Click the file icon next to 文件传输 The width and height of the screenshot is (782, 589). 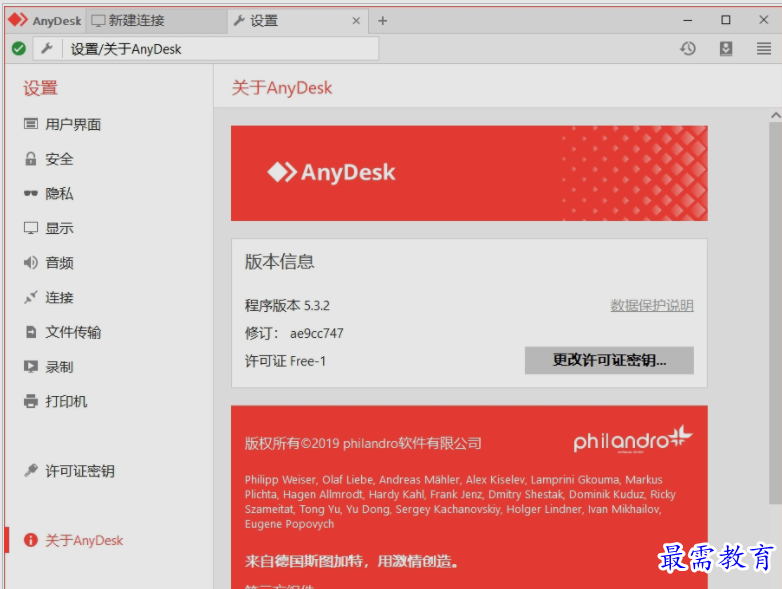coord(30,332)
